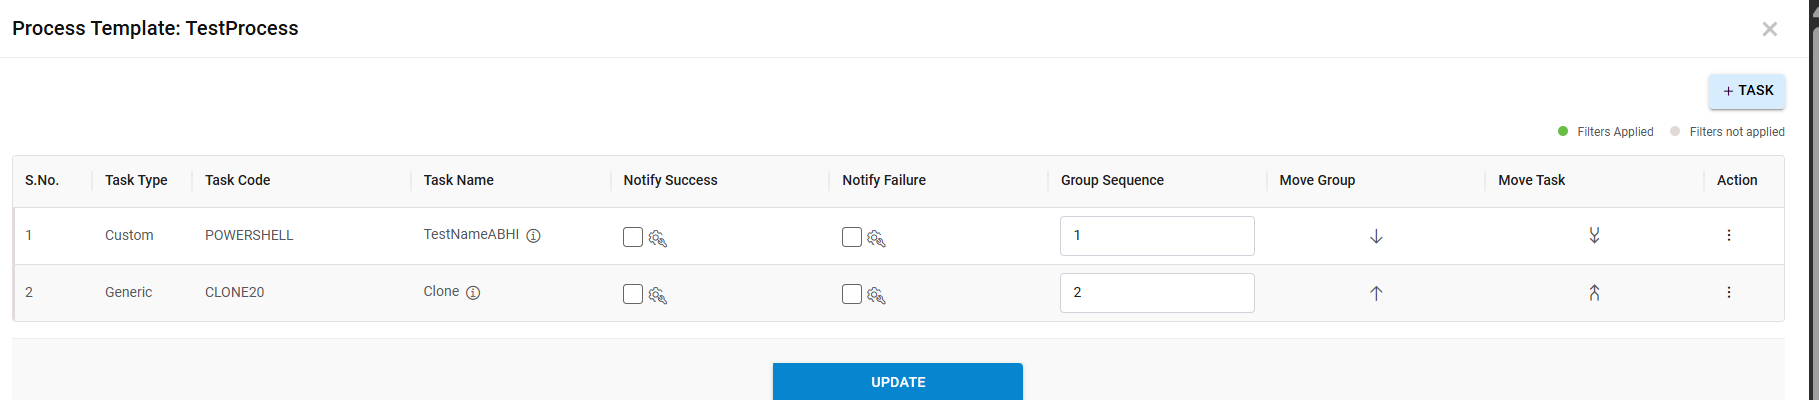
Task: Click Group Sequence input containing 2
Action: coord(1157,293)
